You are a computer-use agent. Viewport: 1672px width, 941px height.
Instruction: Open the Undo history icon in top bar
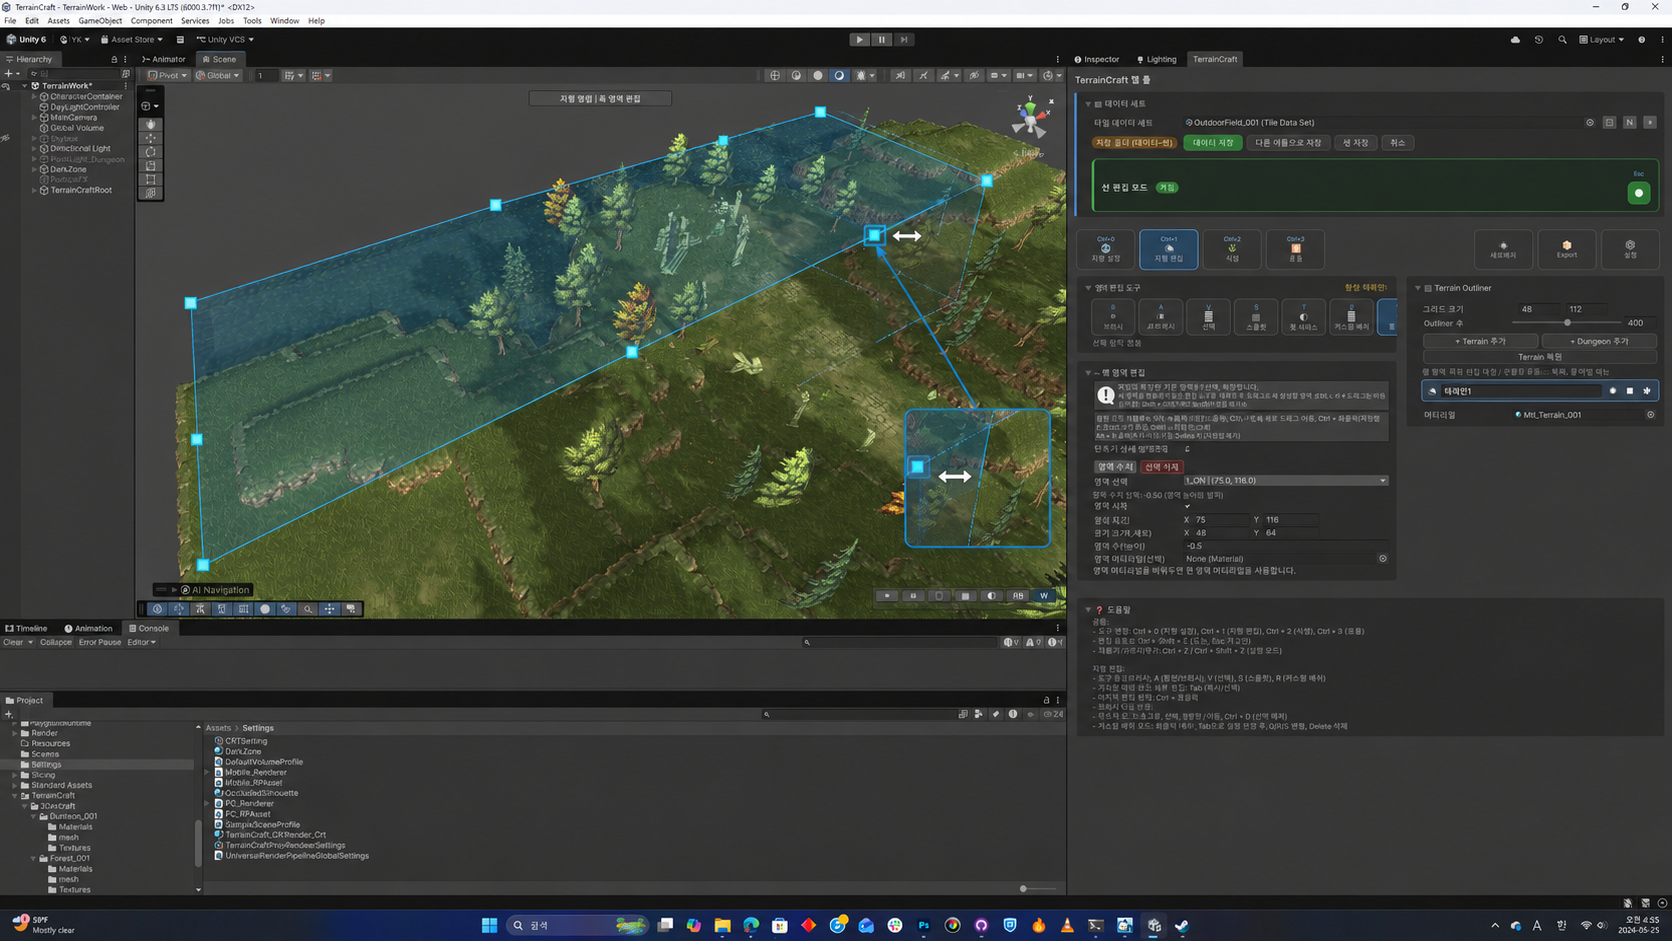1538,40
